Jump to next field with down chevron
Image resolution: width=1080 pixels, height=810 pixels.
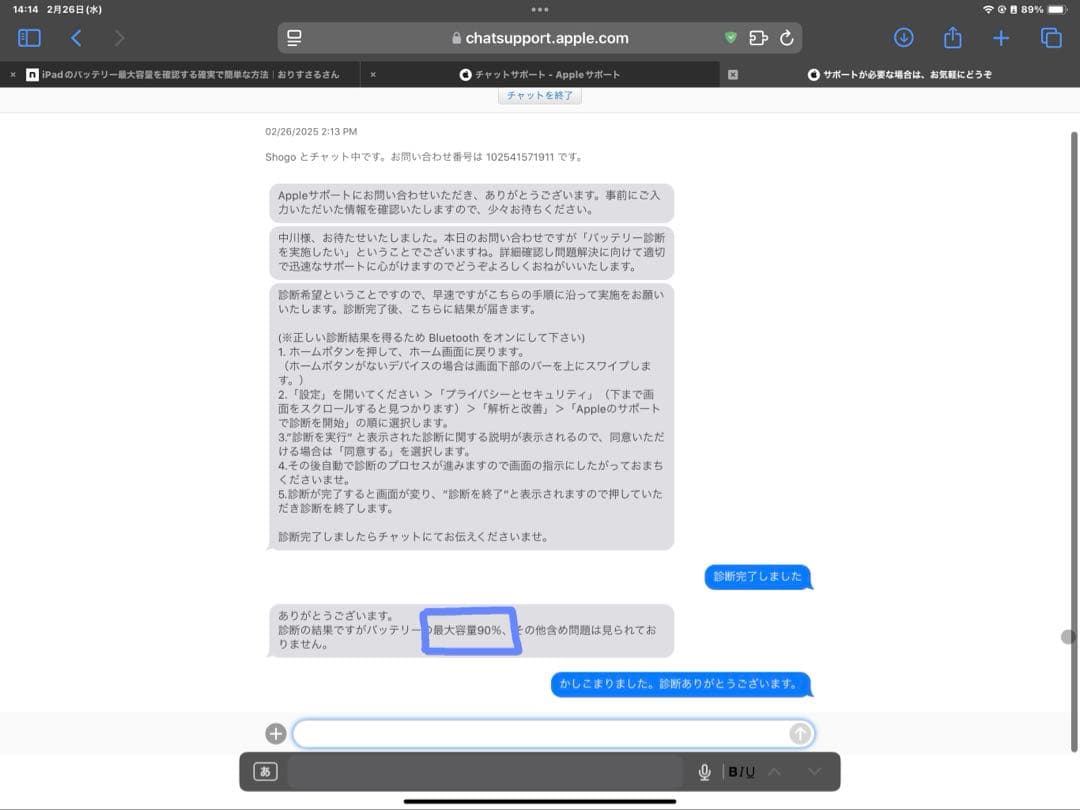[814, 771]
